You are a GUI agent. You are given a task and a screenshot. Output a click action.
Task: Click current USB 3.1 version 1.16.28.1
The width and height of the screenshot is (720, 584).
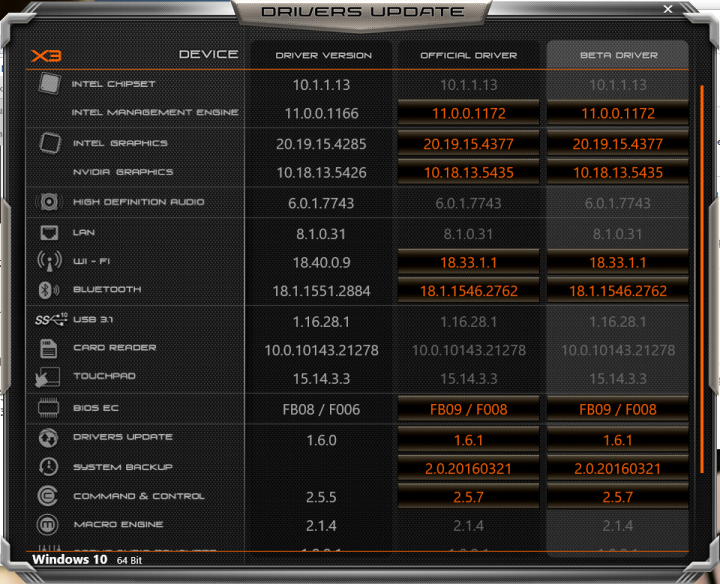coord(321,321)
